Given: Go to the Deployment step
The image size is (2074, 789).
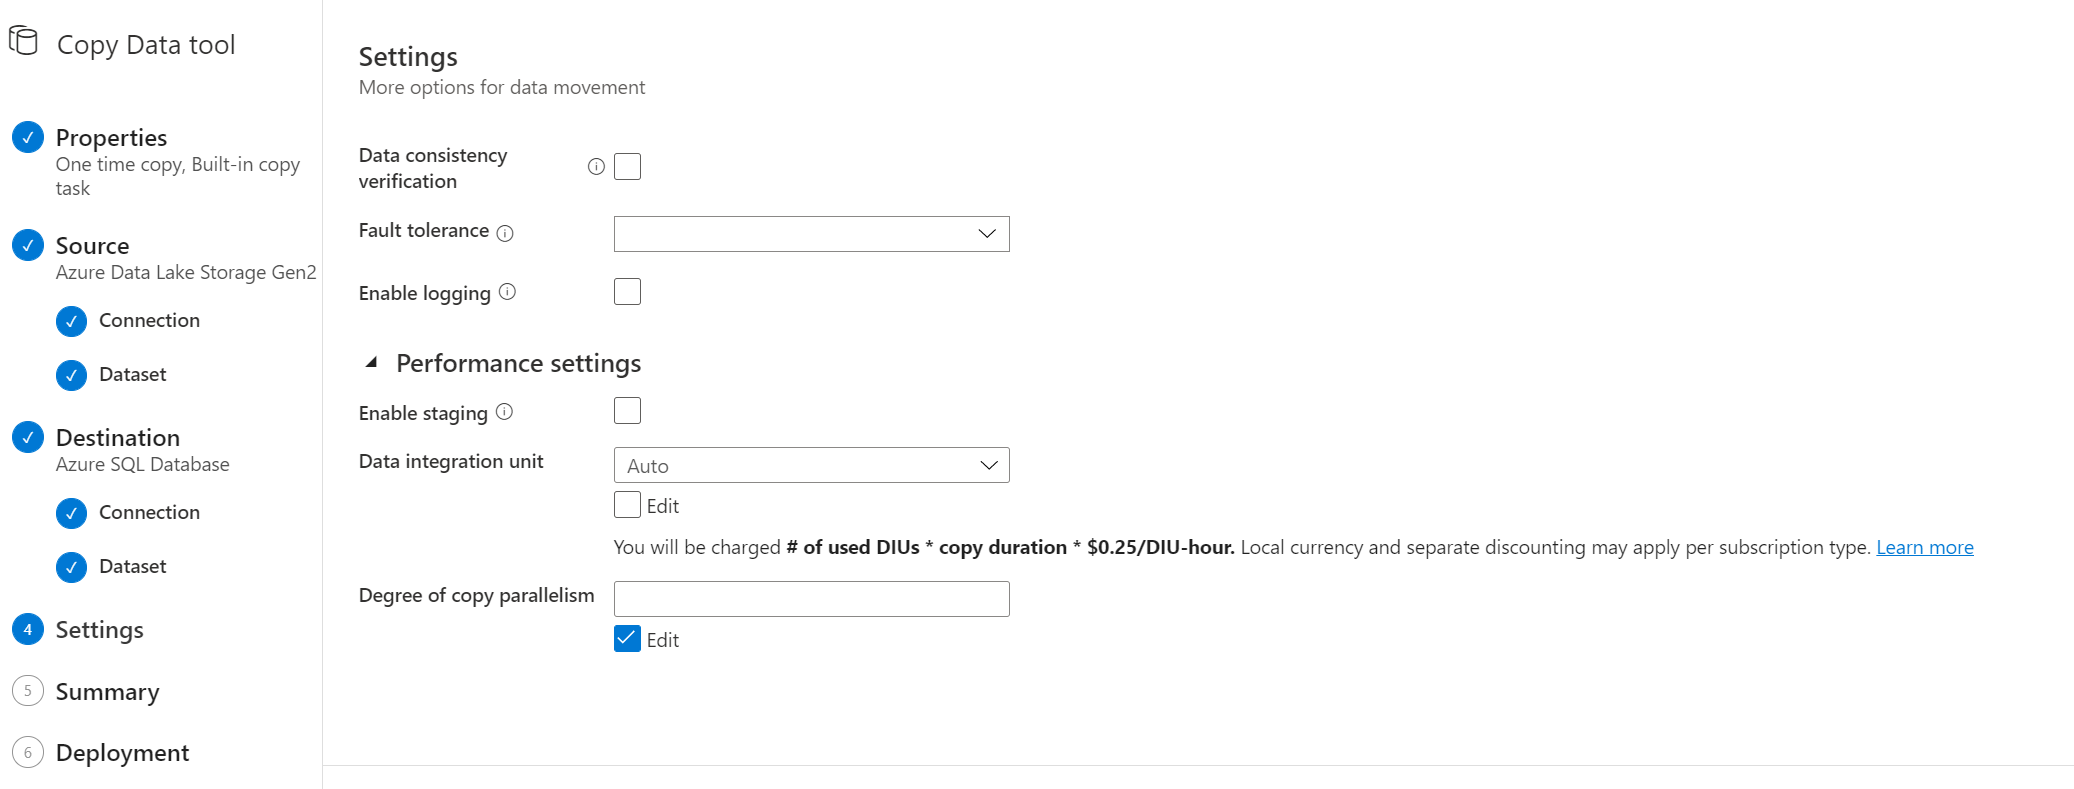Looking at the screenshot, I should pos(122,753).
